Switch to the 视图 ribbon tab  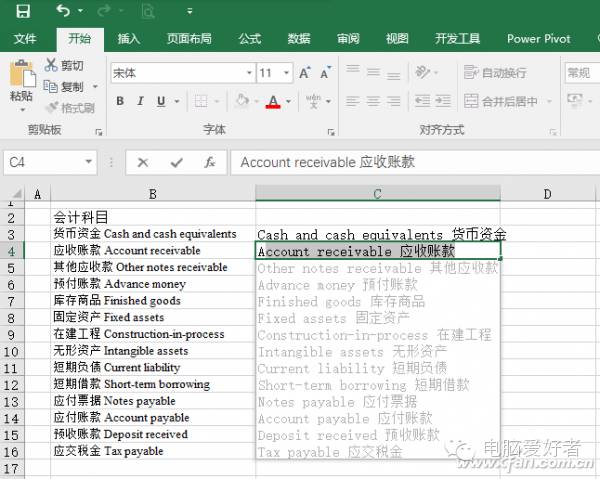pos(397,39)
